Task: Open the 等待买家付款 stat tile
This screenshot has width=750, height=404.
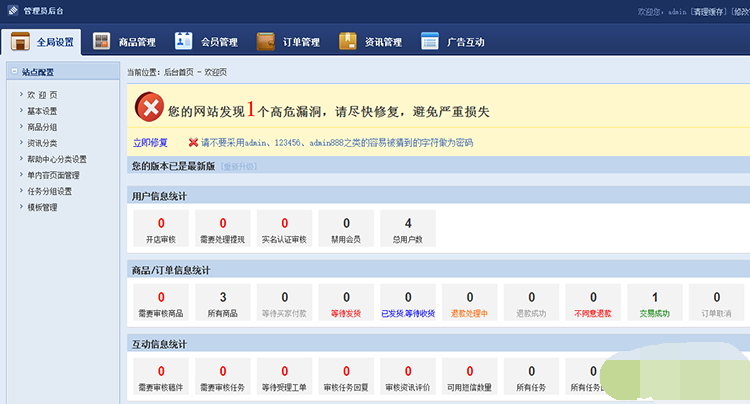Action: click(284, 302)
